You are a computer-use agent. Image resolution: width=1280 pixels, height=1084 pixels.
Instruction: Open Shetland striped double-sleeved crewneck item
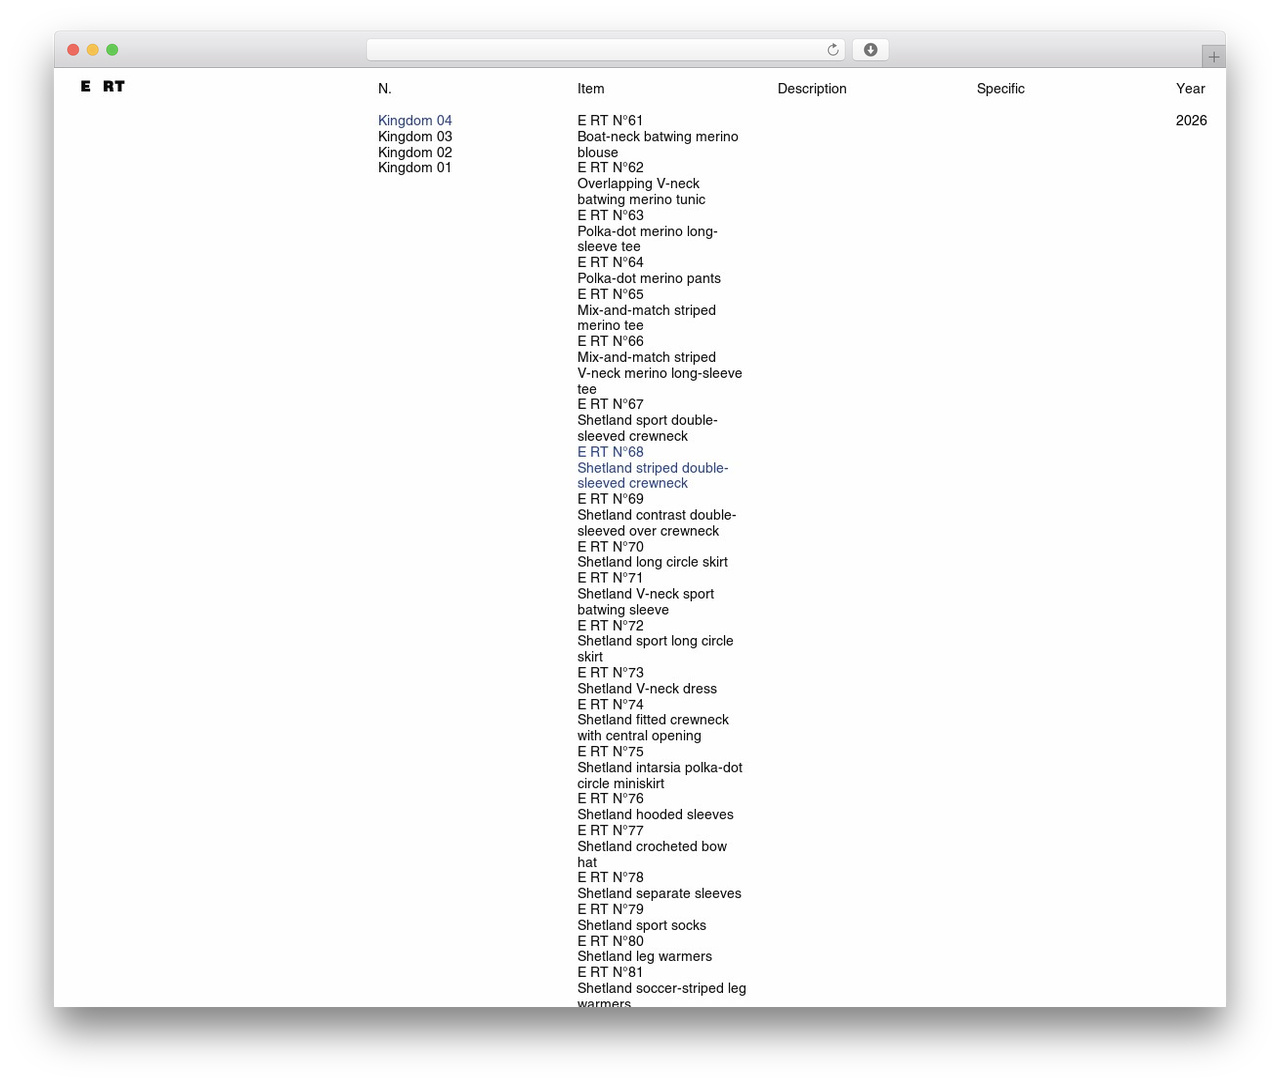[653, 467]
